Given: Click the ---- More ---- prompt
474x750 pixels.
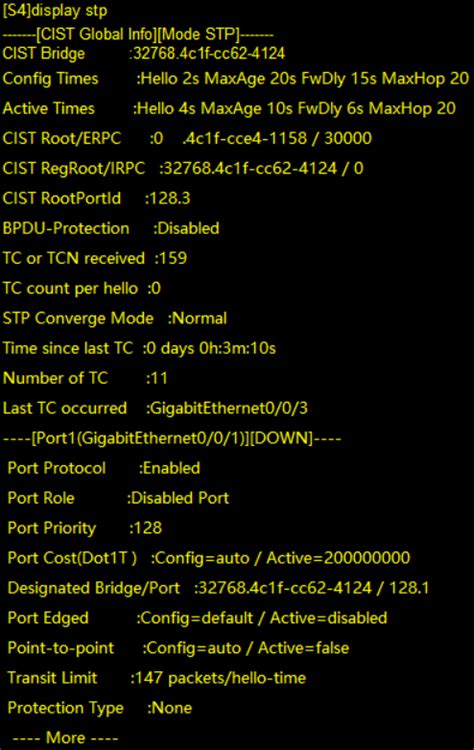Looking at the screenshot, I should click(66, 738).
